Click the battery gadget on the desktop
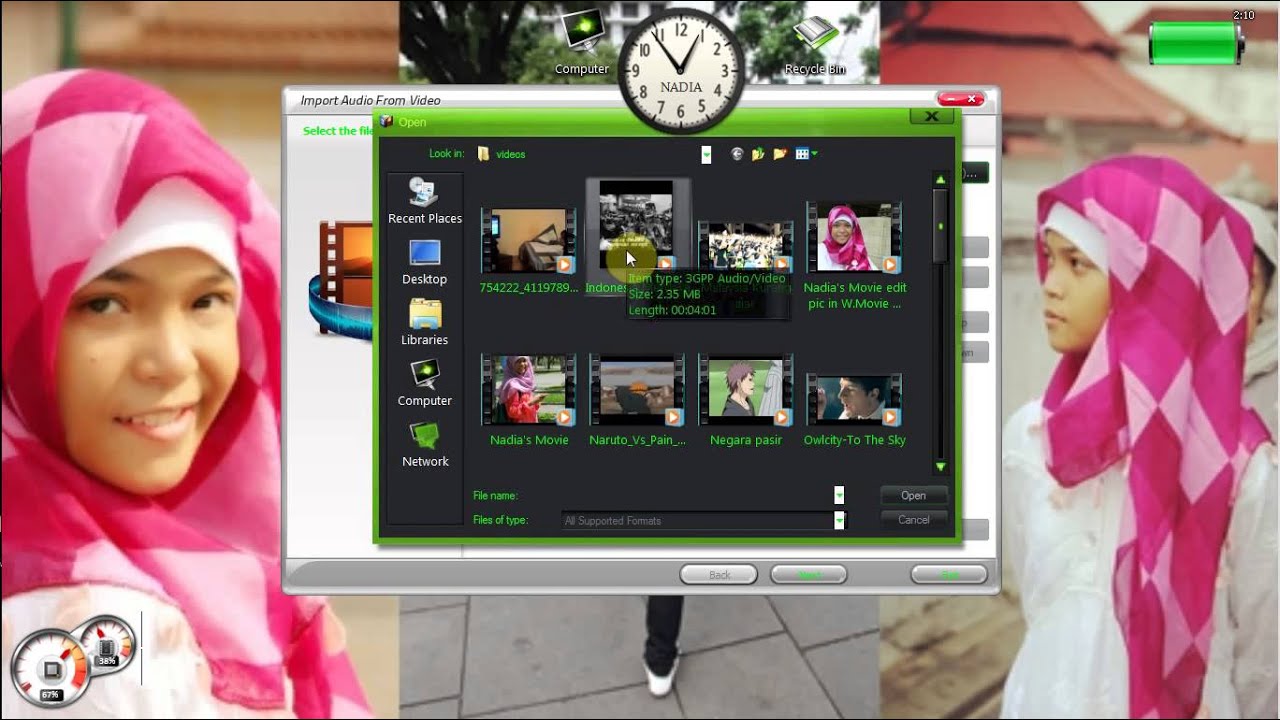This screenshot has width=1280, height=720. pos(1196,42)
